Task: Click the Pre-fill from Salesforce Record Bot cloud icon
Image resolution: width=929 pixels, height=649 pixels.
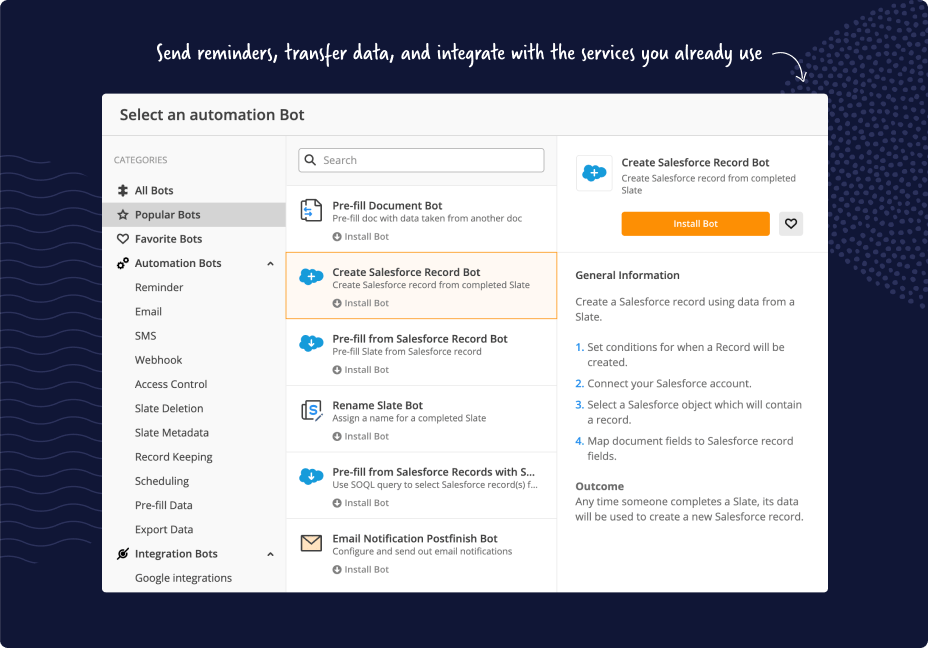Action: 311,343
